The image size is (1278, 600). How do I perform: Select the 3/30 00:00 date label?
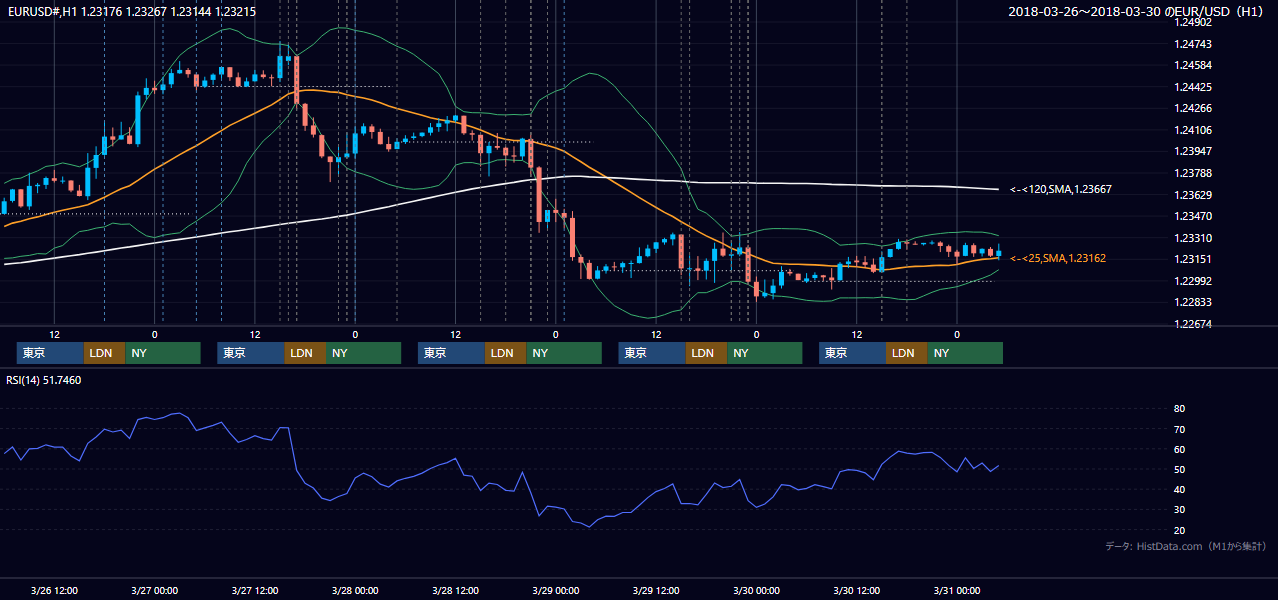(x=756, y=590)
